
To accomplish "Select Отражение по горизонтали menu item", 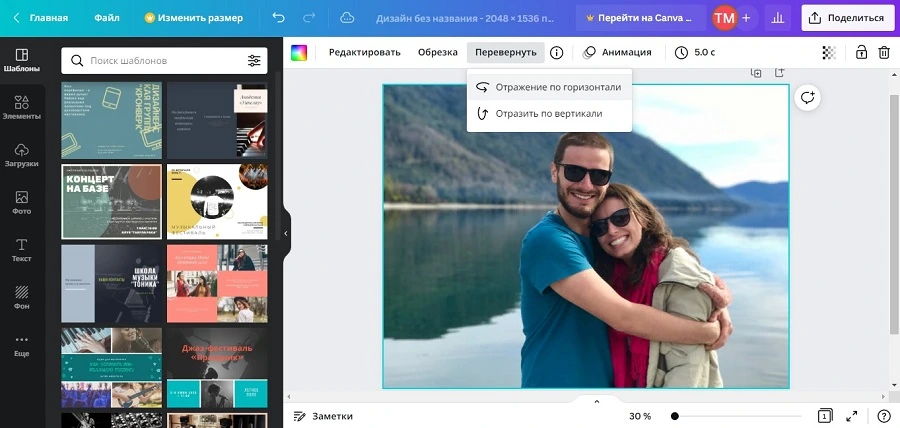I will 549,87.
